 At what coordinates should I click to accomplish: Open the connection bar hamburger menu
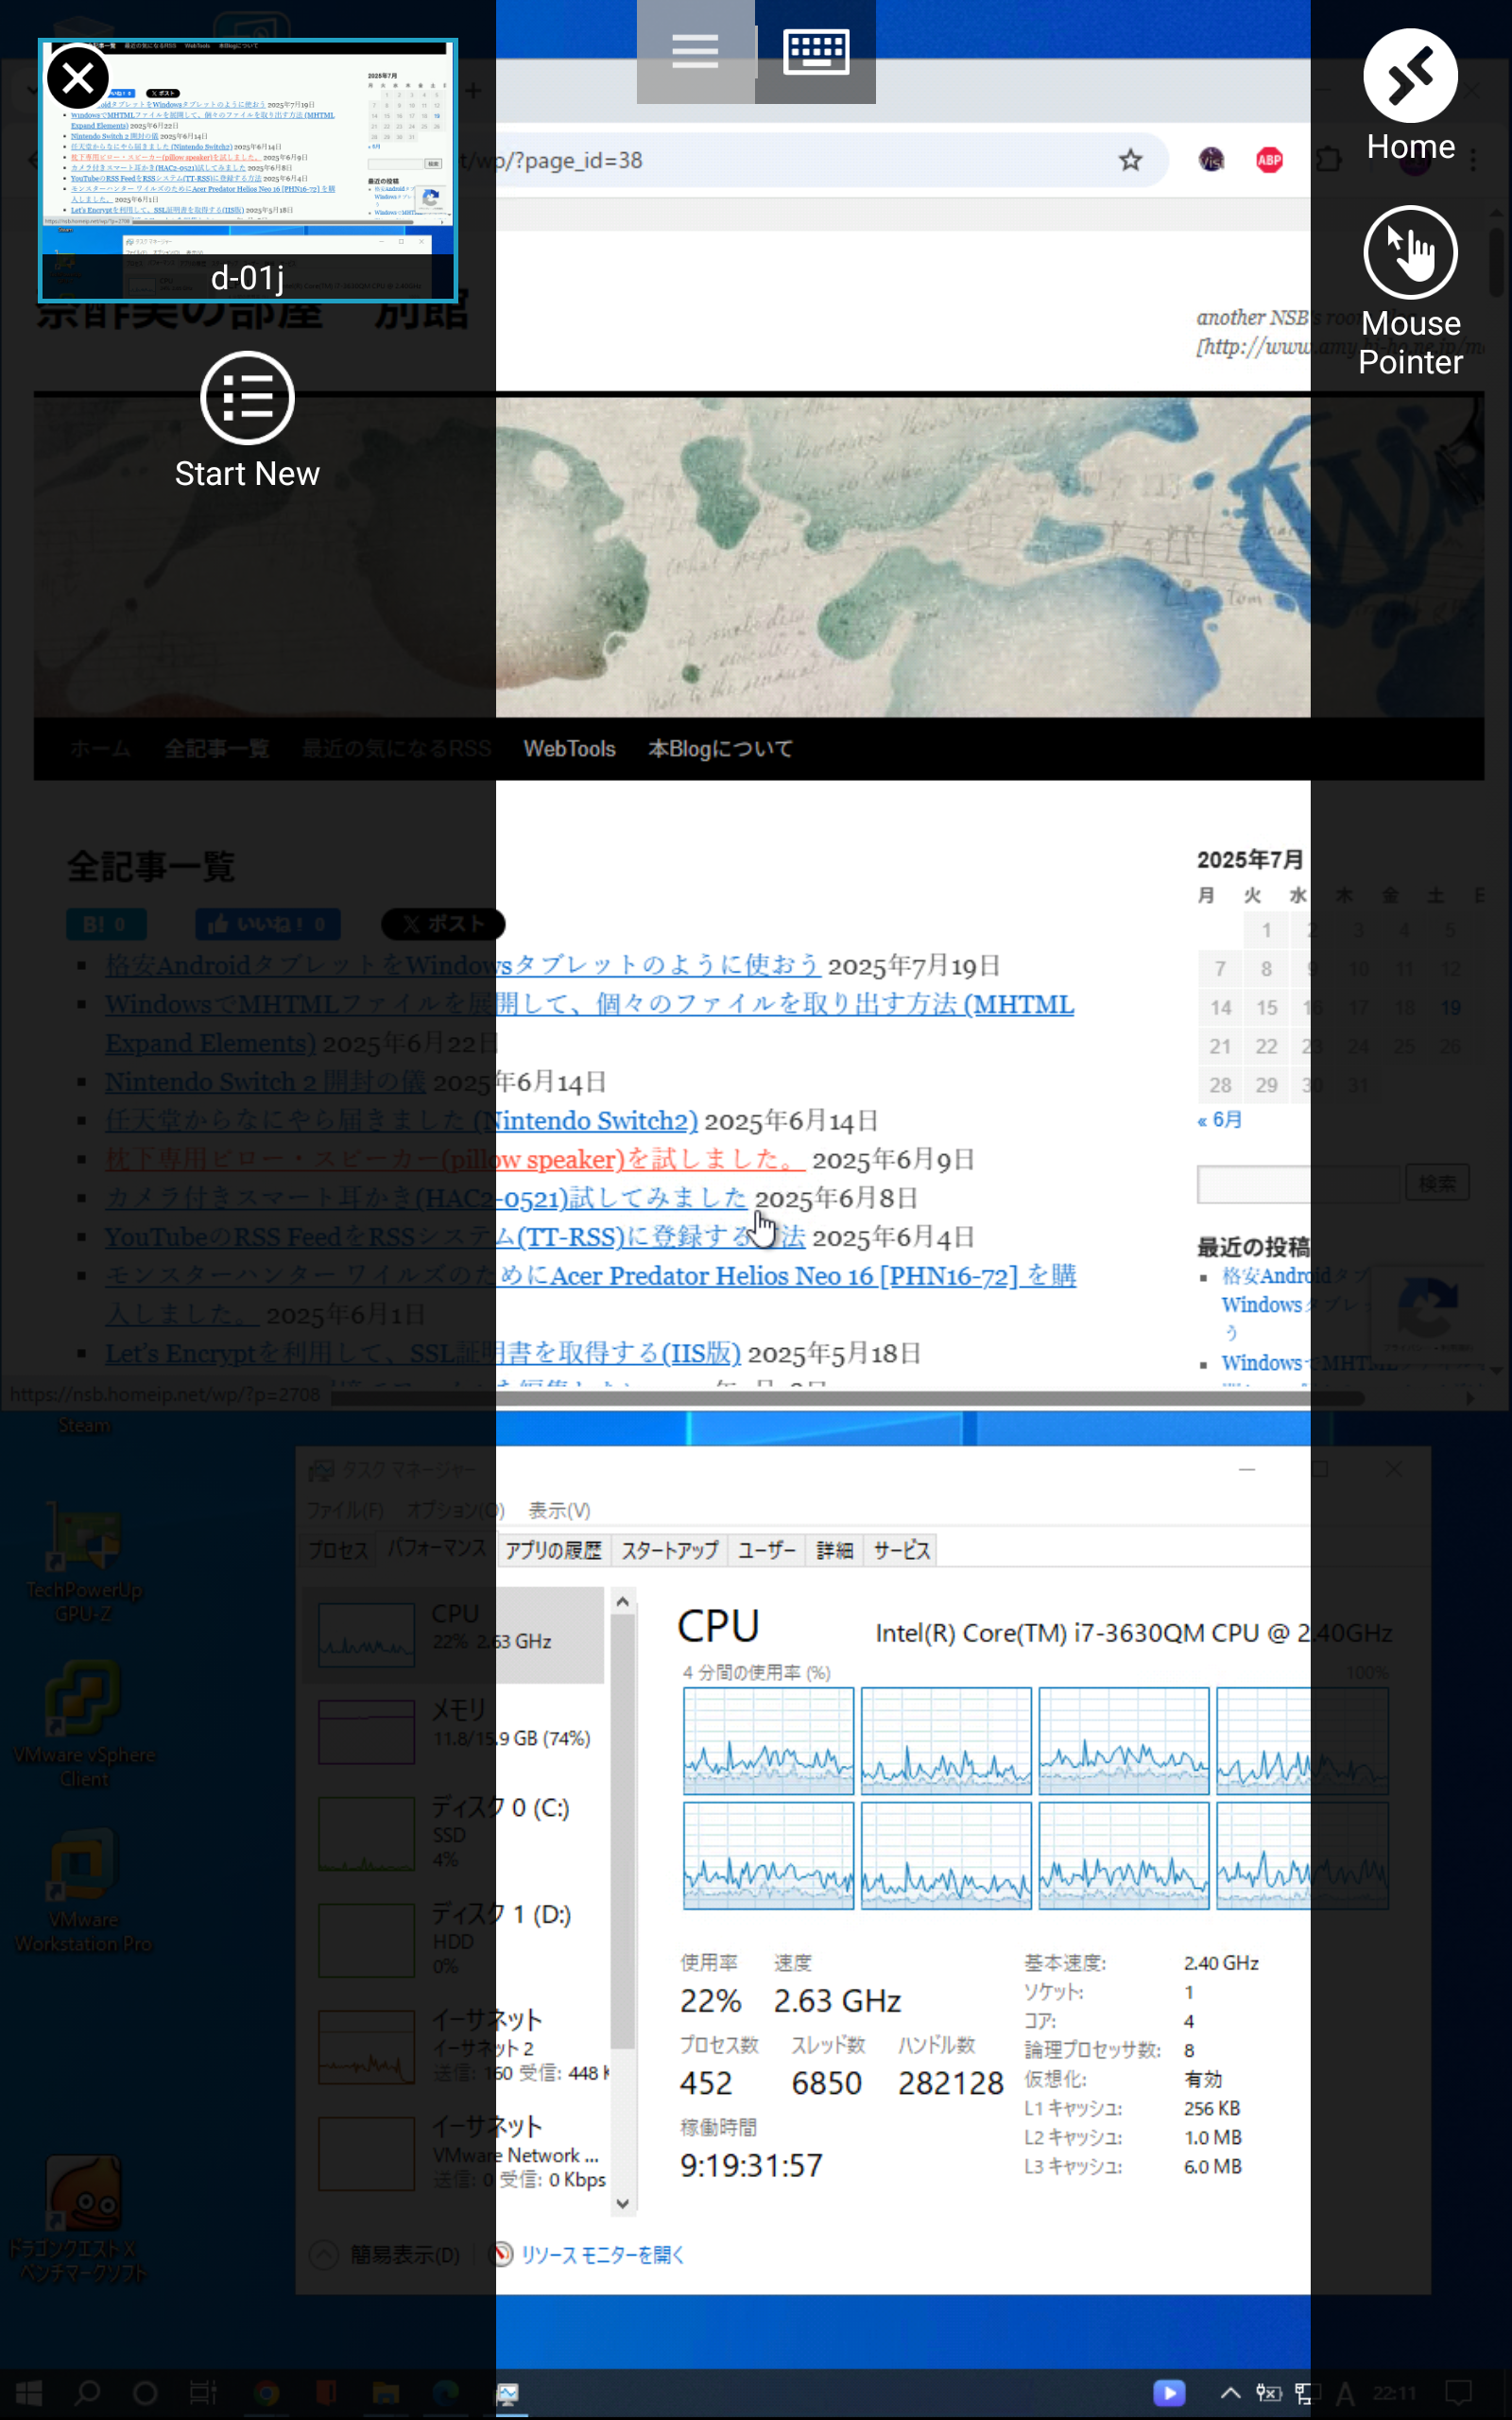point(695,51)
